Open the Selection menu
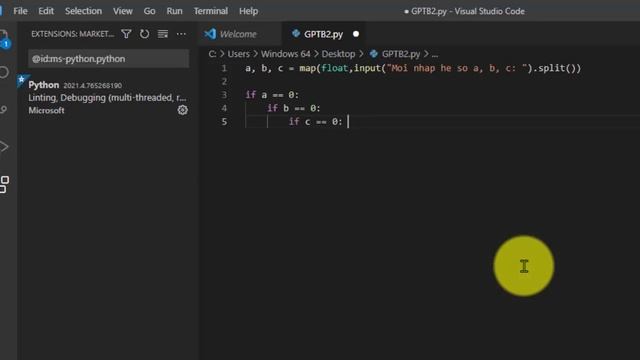The image size is (640, 360). point(83,11)
